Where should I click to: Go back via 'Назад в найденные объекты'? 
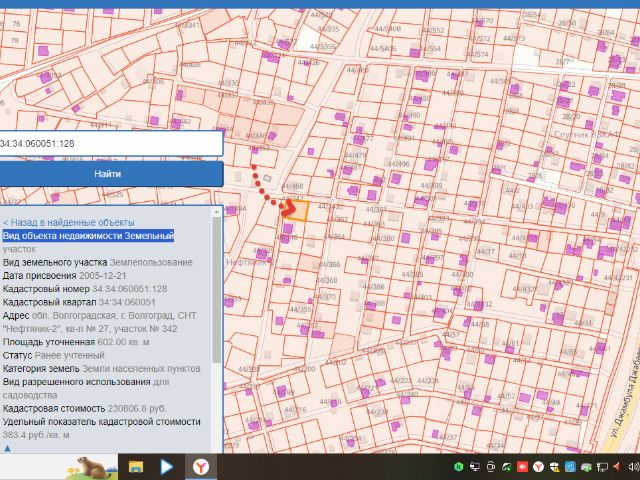[68, 222]
